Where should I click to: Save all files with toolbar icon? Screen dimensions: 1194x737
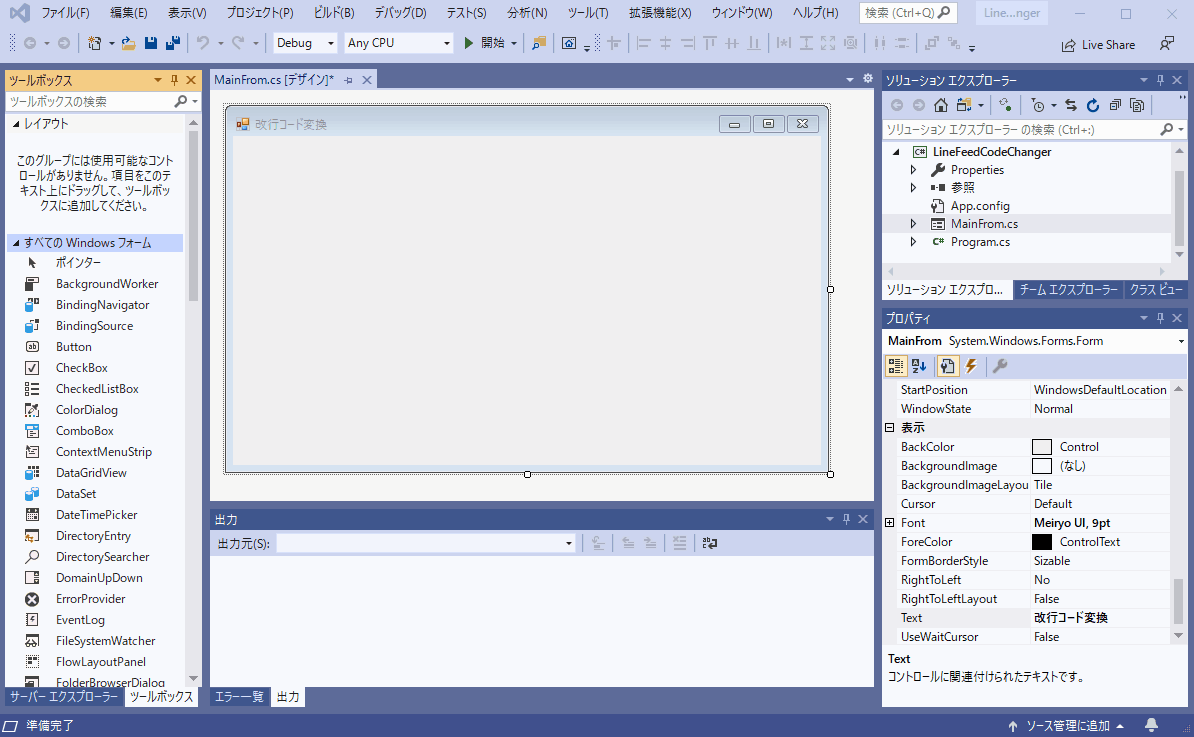point(173,43)
